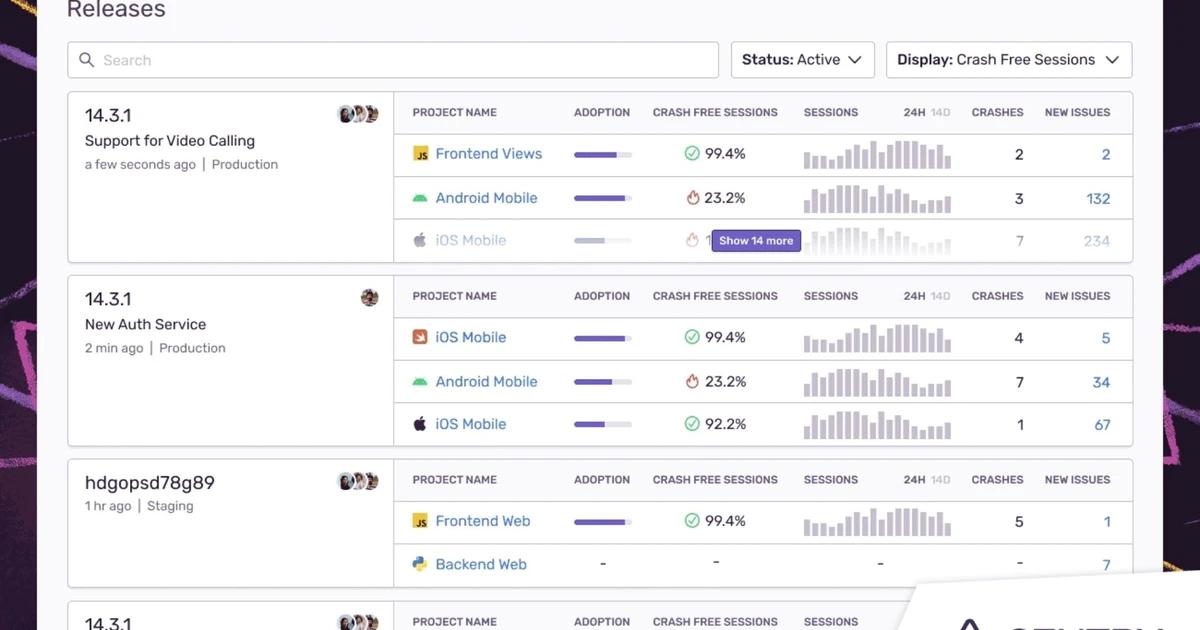
Task: Click the green check beside 99.4% crash free
Action: coord(690,154)
